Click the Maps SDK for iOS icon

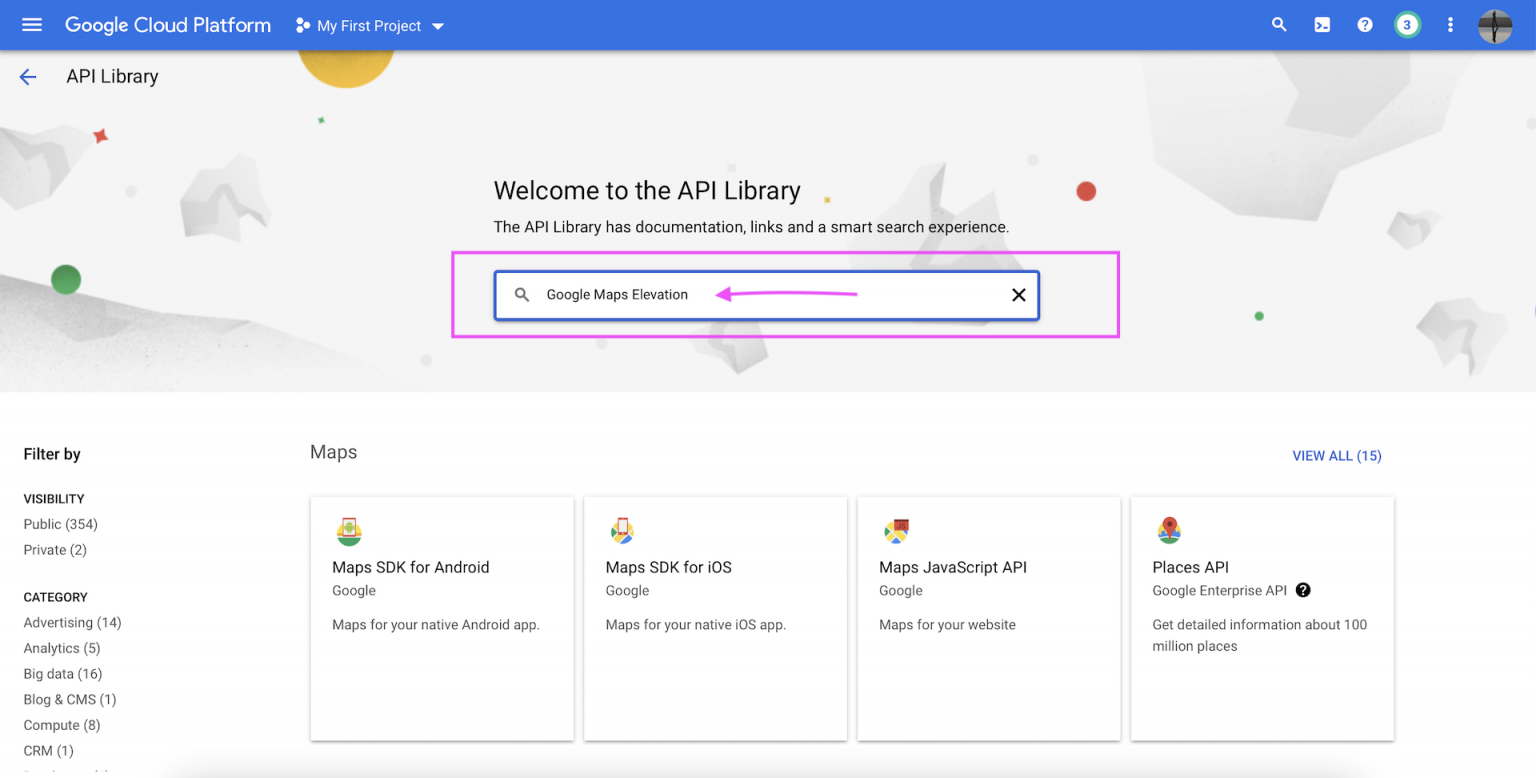click(x=622, y=531)
